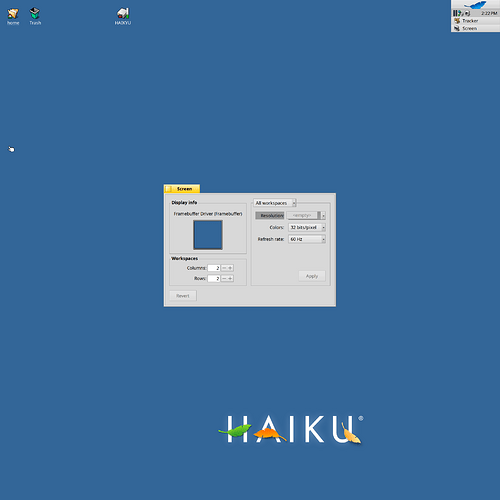
Task: Click the Revert button
Action: coord(183,296)
